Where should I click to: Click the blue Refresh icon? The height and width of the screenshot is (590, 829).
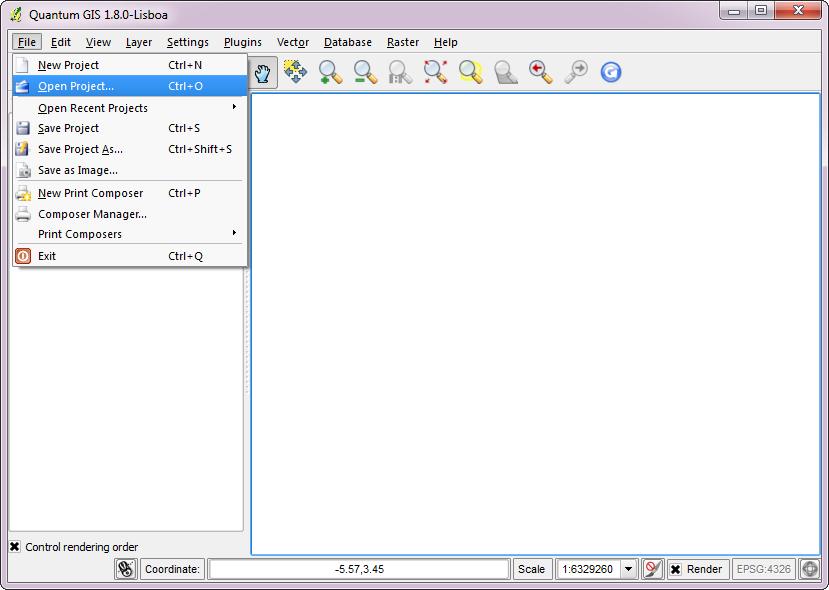coord(611,72)
